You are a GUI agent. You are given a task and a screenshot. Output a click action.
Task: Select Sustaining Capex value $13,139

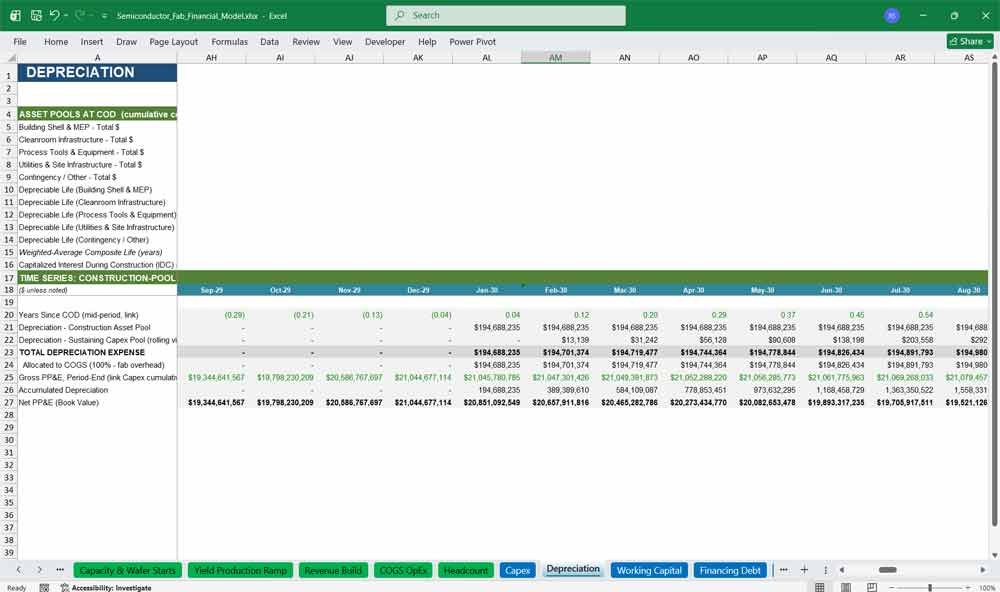point(555,340)
